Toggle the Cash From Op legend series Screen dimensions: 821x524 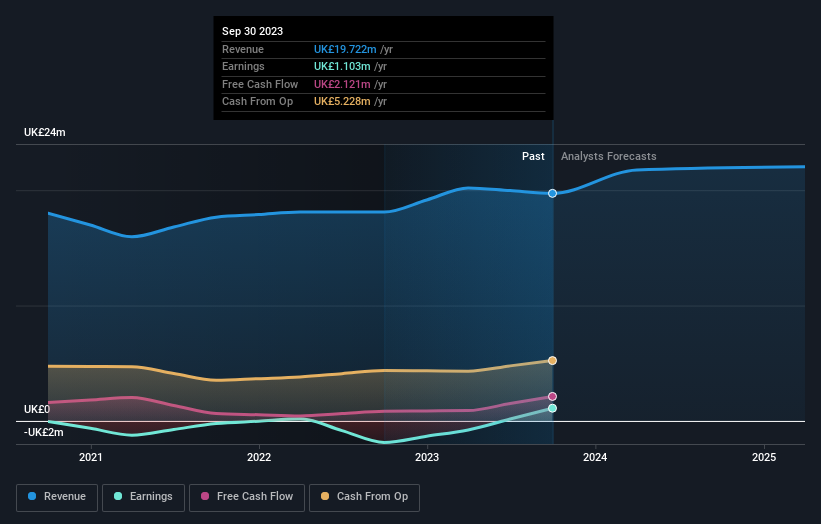(364, 497)
